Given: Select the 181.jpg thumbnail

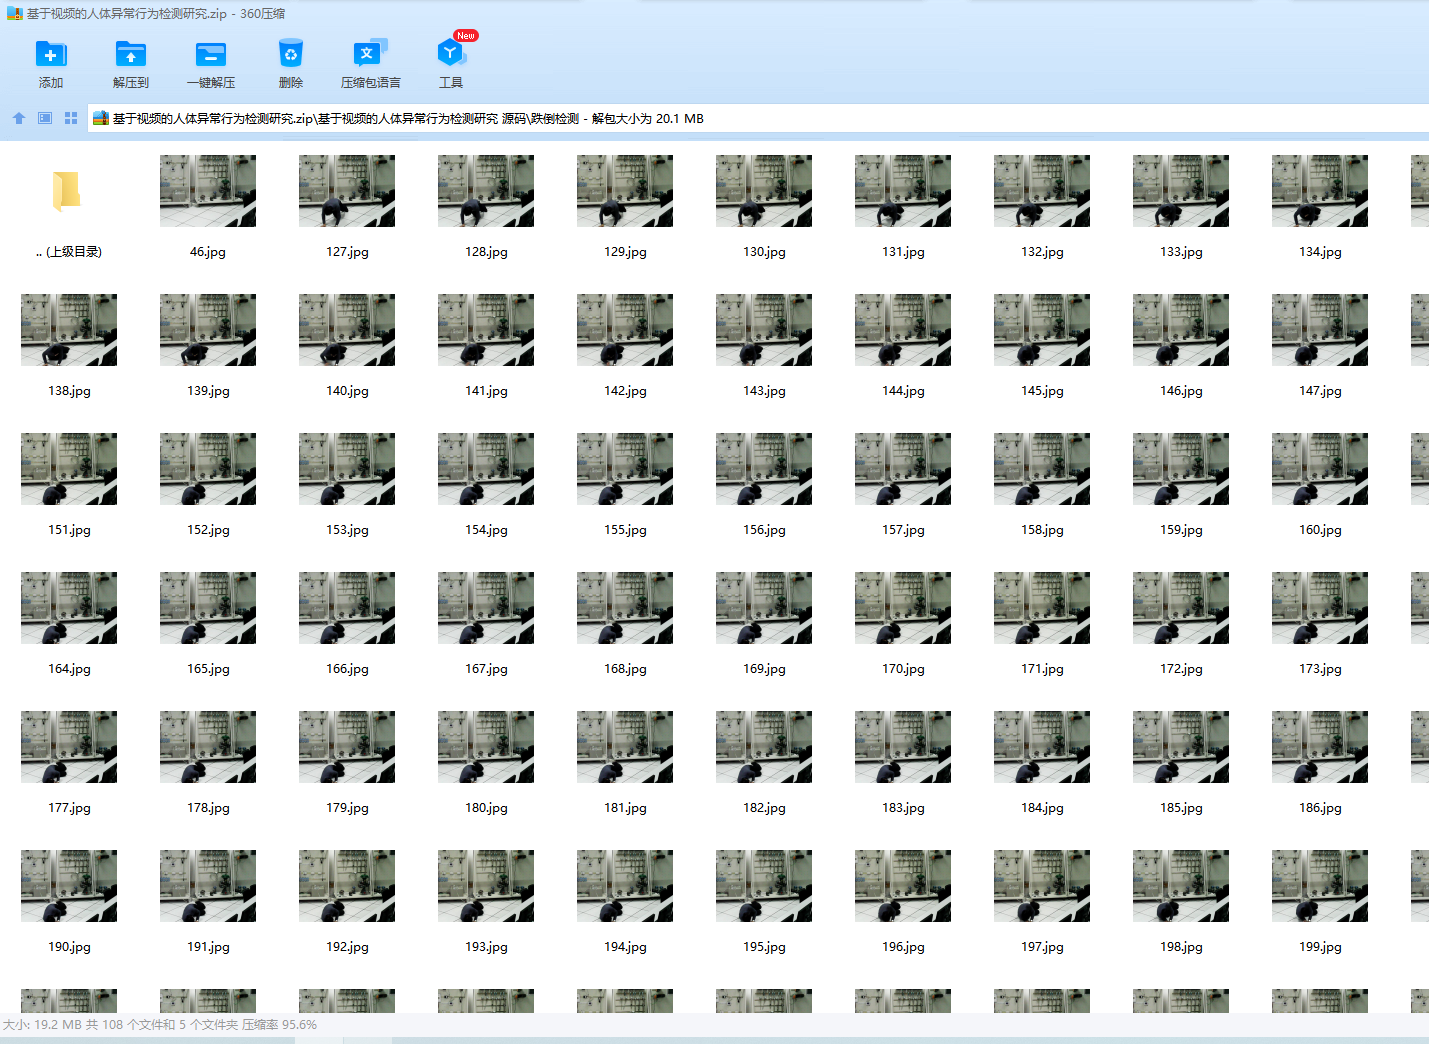Looking at the screenshot, I should pyautogui.click(x=625, y=747).
